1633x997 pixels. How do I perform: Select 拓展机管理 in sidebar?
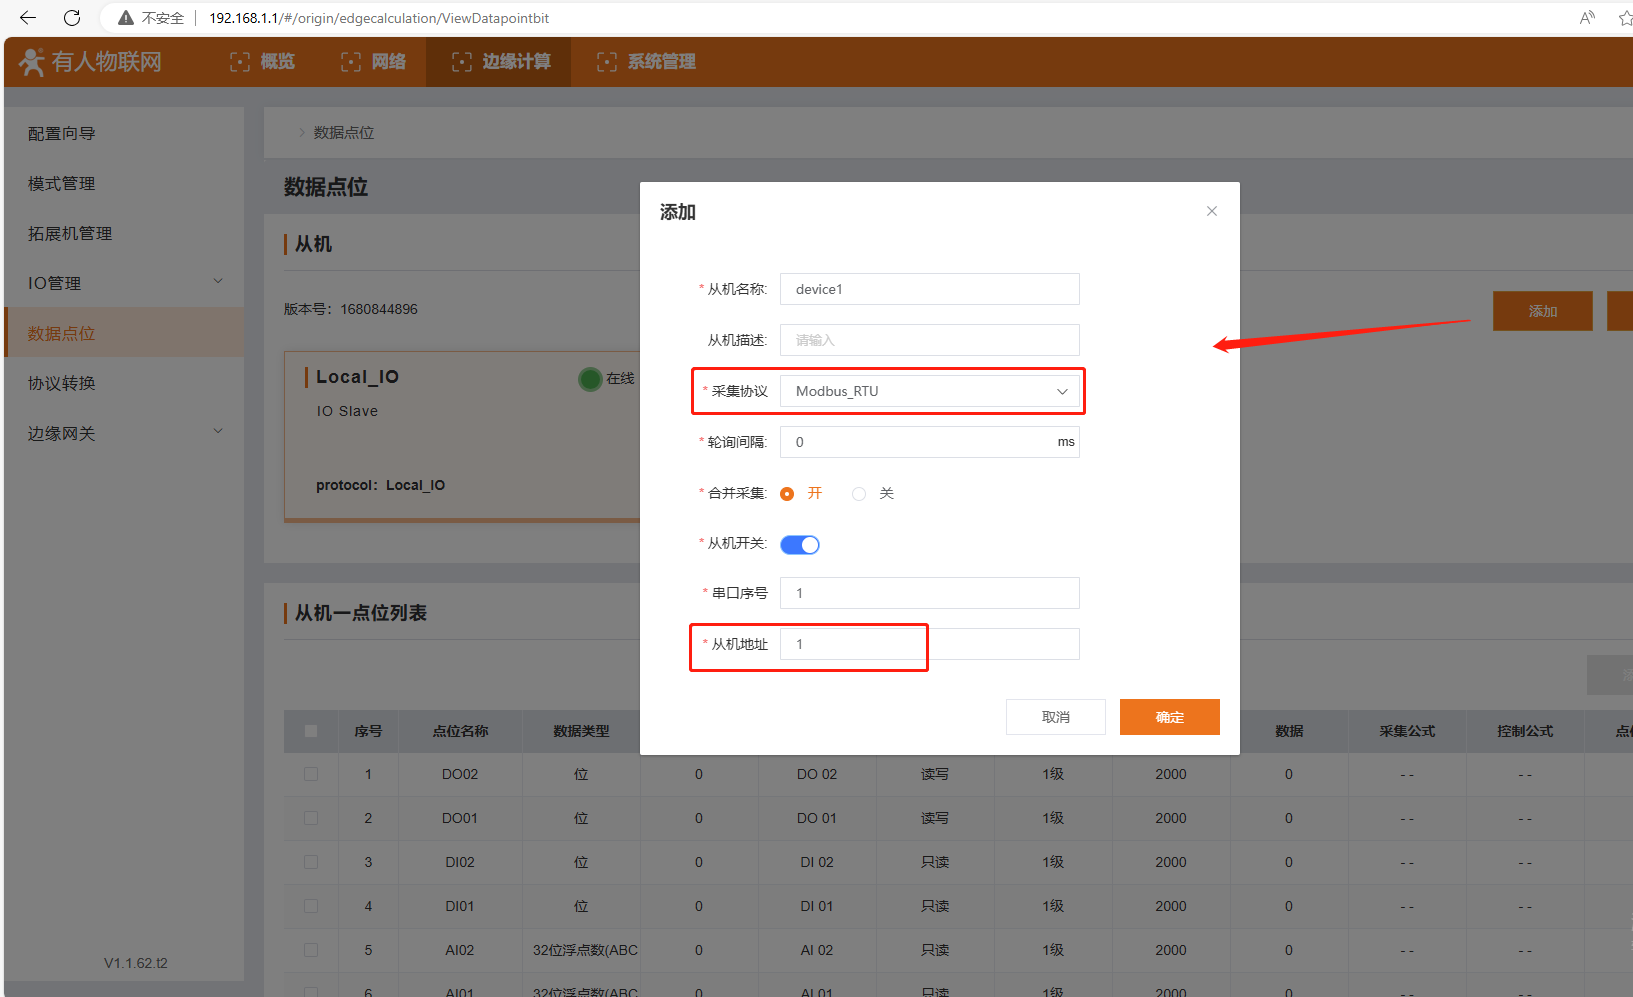tap(70, 234)
